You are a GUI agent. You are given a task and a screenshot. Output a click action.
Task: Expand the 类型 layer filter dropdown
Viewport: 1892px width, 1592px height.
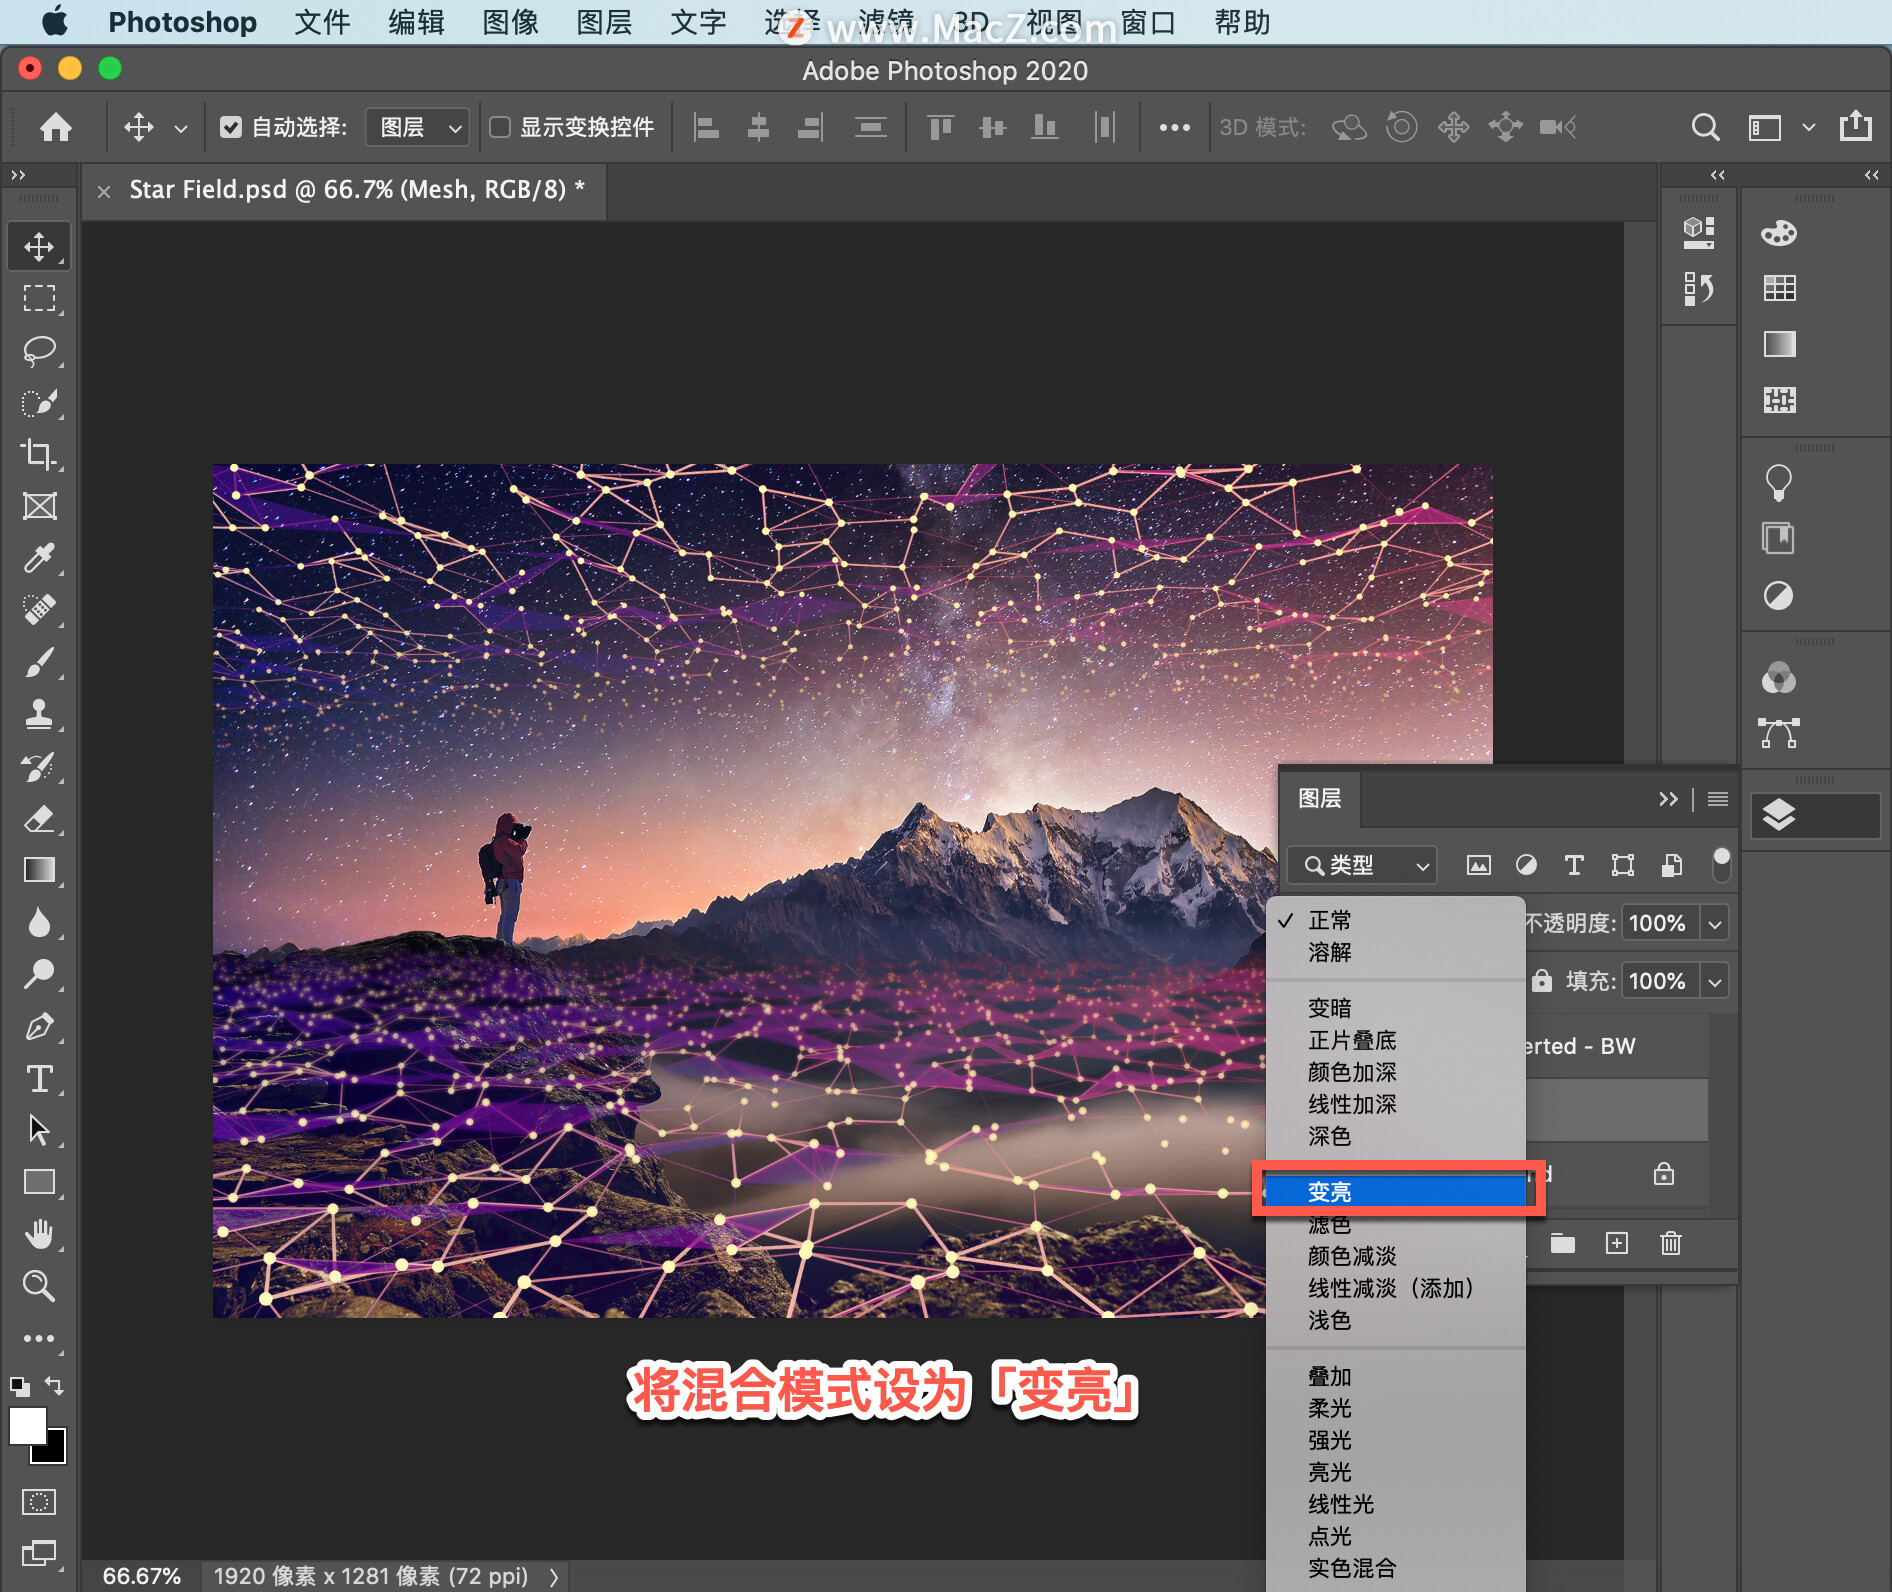tap(1361, 865)
